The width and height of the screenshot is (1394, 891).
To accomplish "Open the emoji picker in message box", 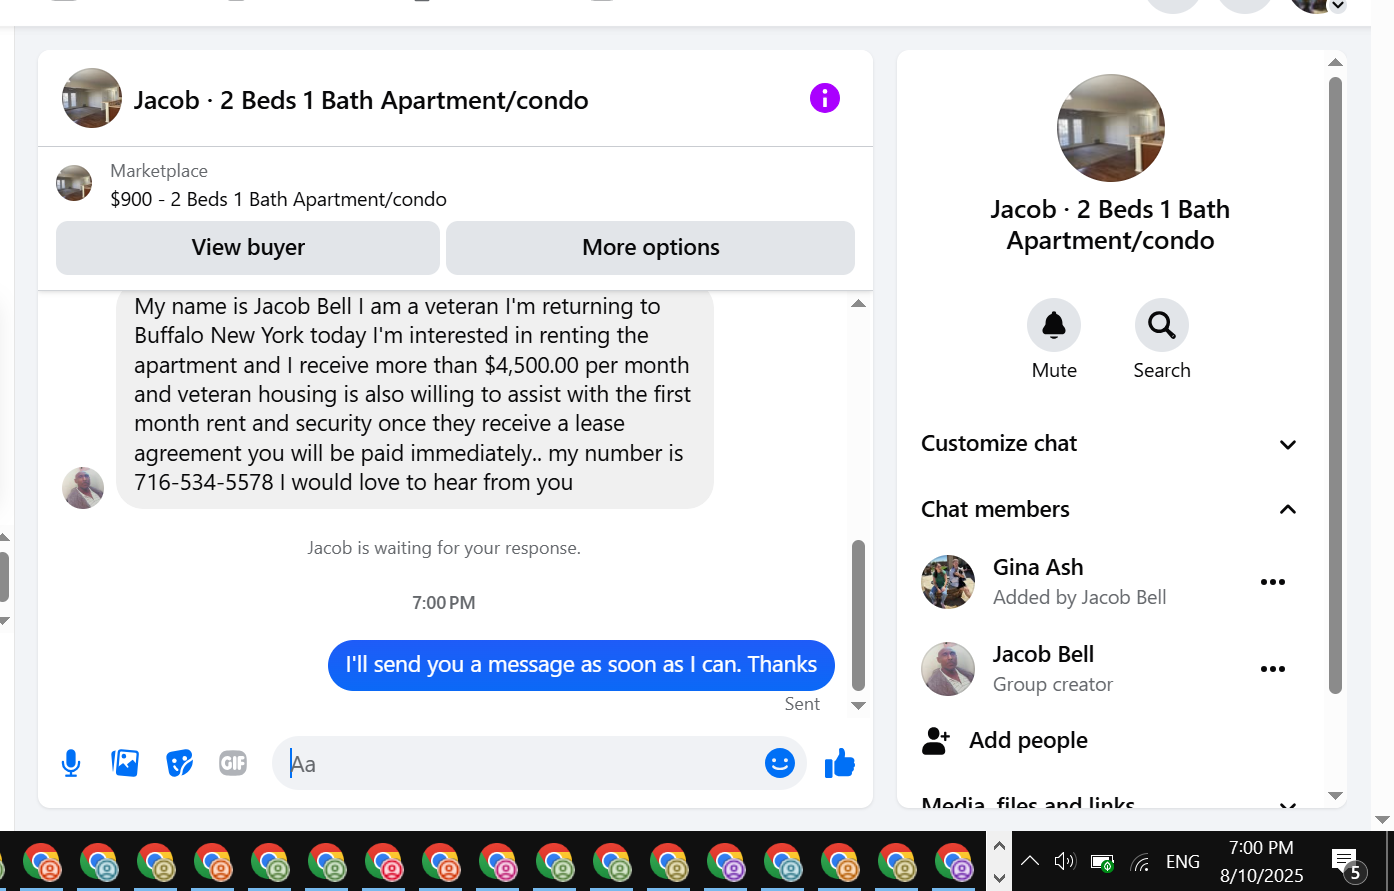I will pos(780,763).
